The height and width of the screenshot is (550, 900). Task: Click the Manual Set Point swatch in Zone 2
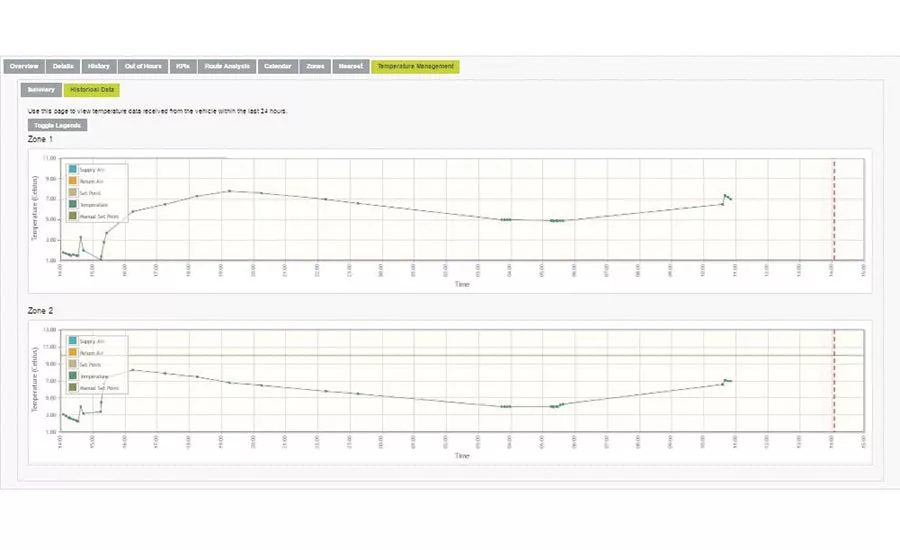pos(73,387)
